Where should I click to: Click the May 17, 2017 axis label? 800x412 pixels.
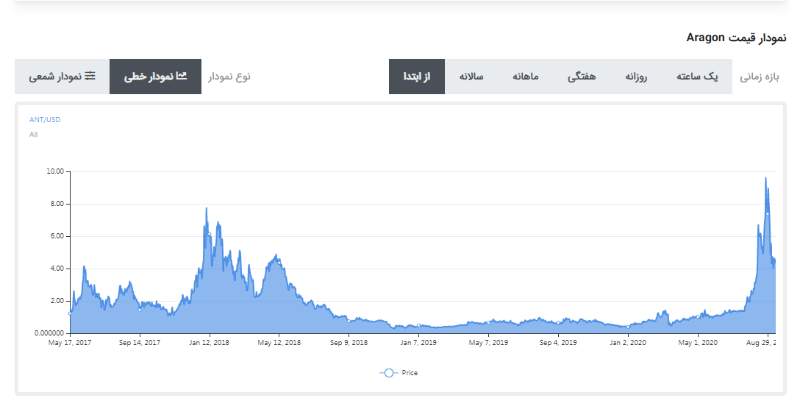coord(69,343)
